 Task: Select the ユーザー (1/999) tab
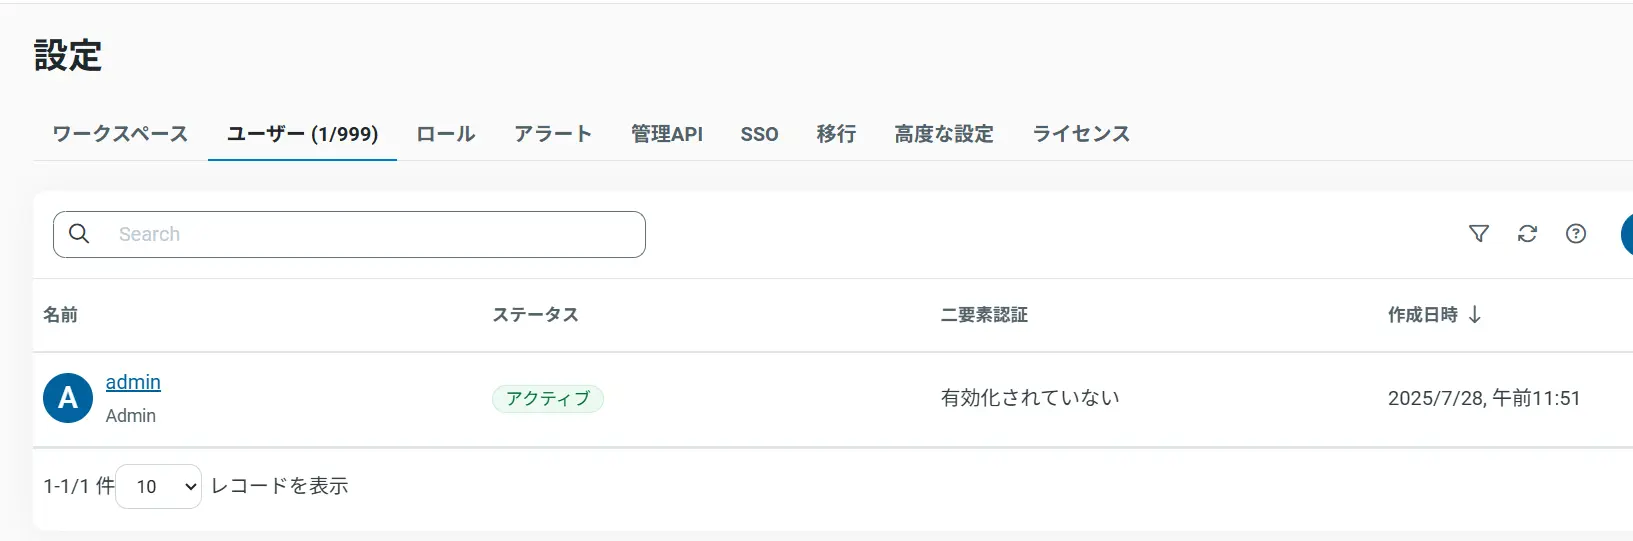pos(302,134)
